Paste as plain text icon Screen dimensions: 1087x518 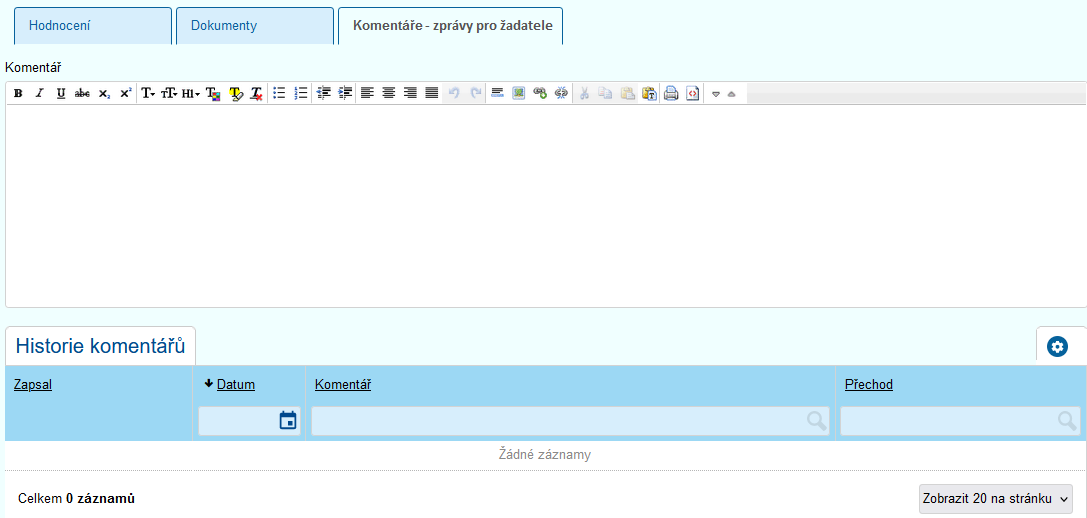[649, 94]
